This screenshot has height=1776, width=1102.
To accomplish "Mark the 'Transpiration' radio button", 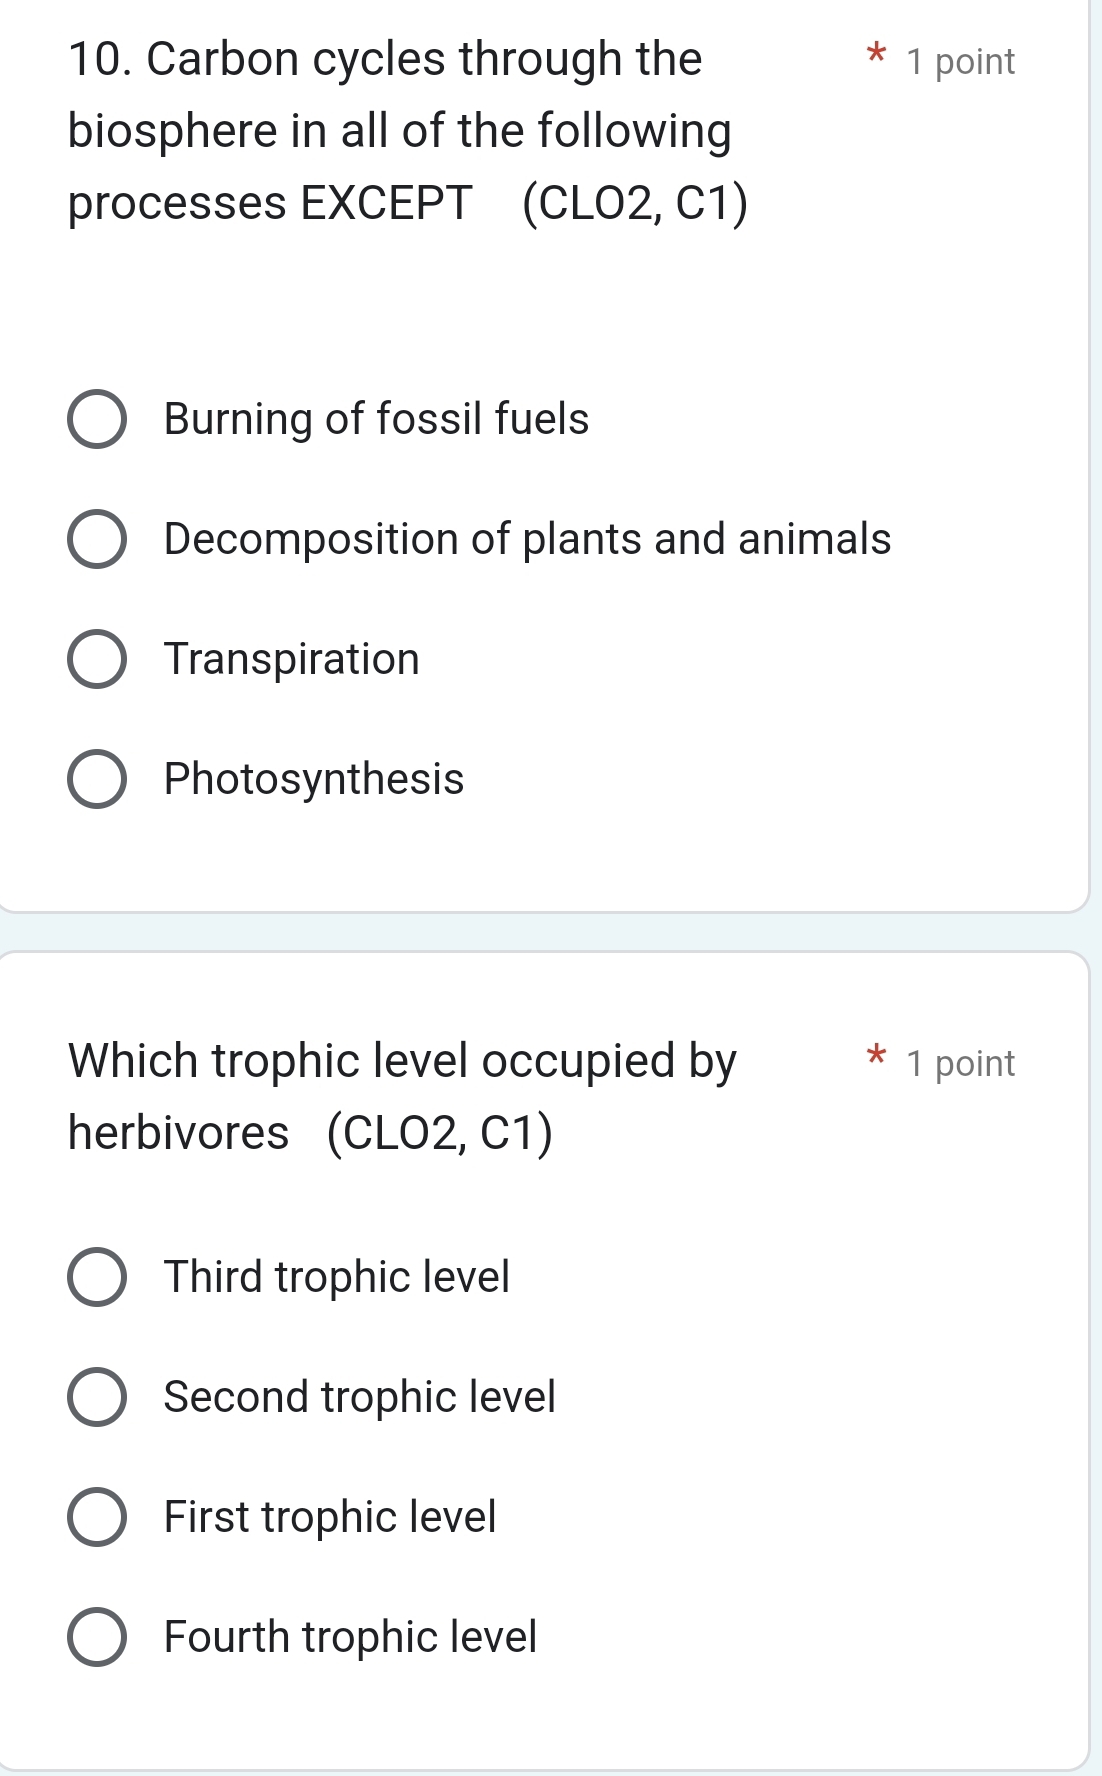I will tap(97, 659).
